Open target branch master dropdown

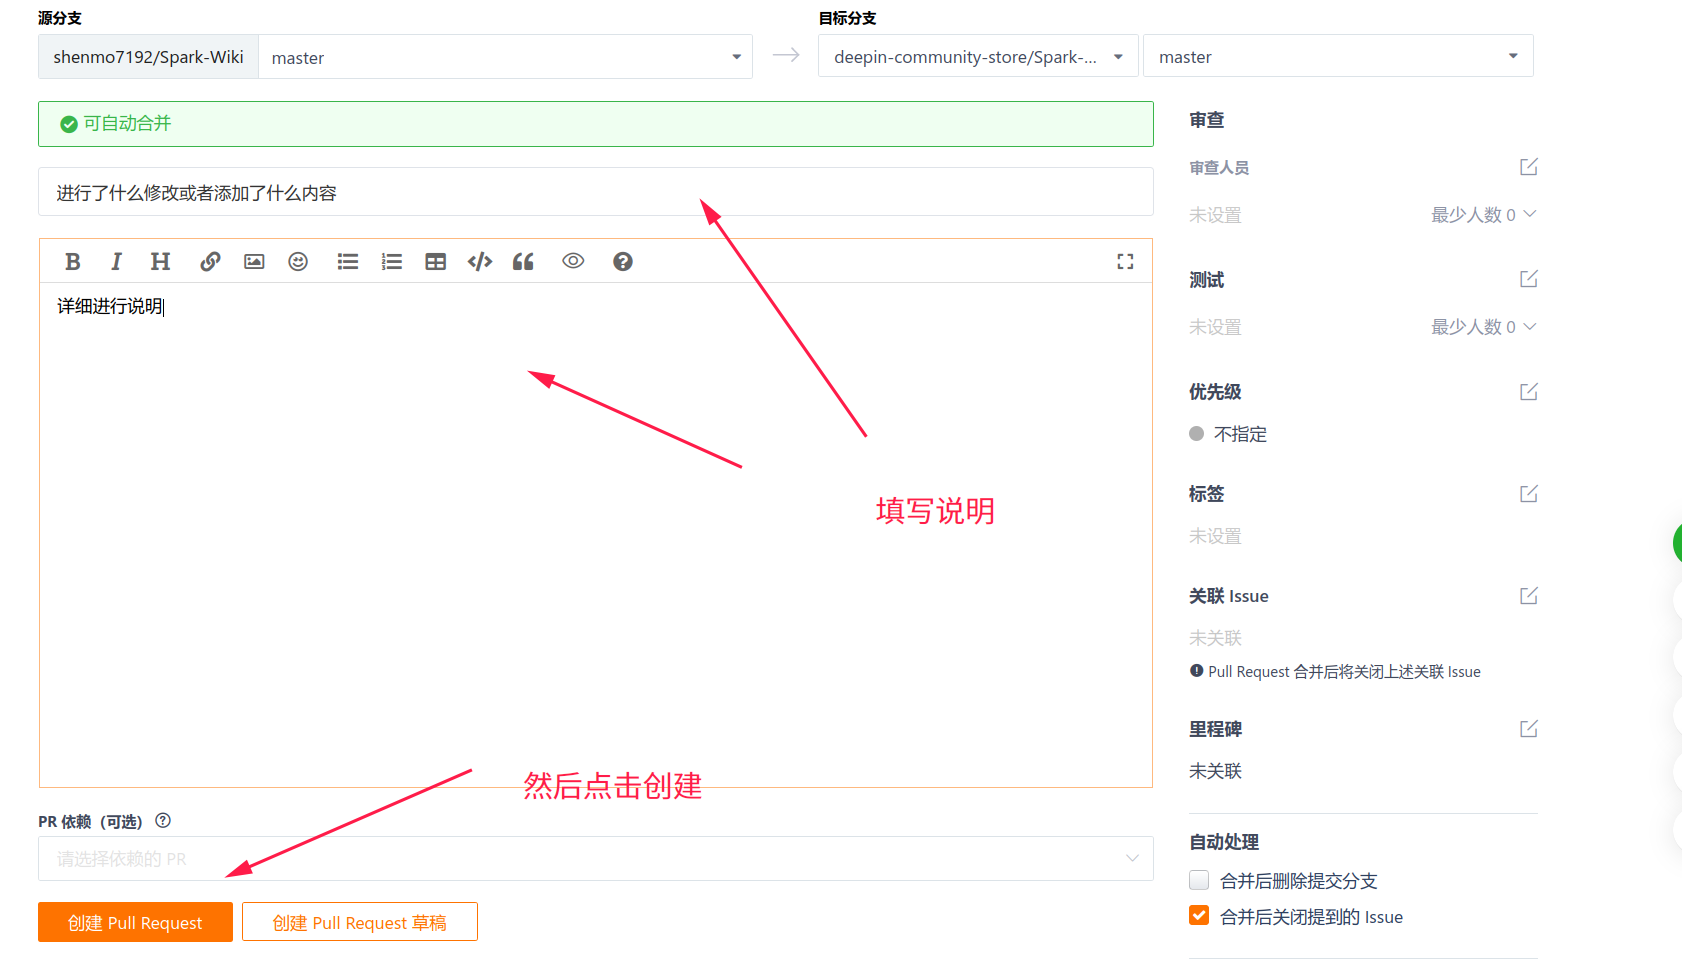click(1337, 57)
